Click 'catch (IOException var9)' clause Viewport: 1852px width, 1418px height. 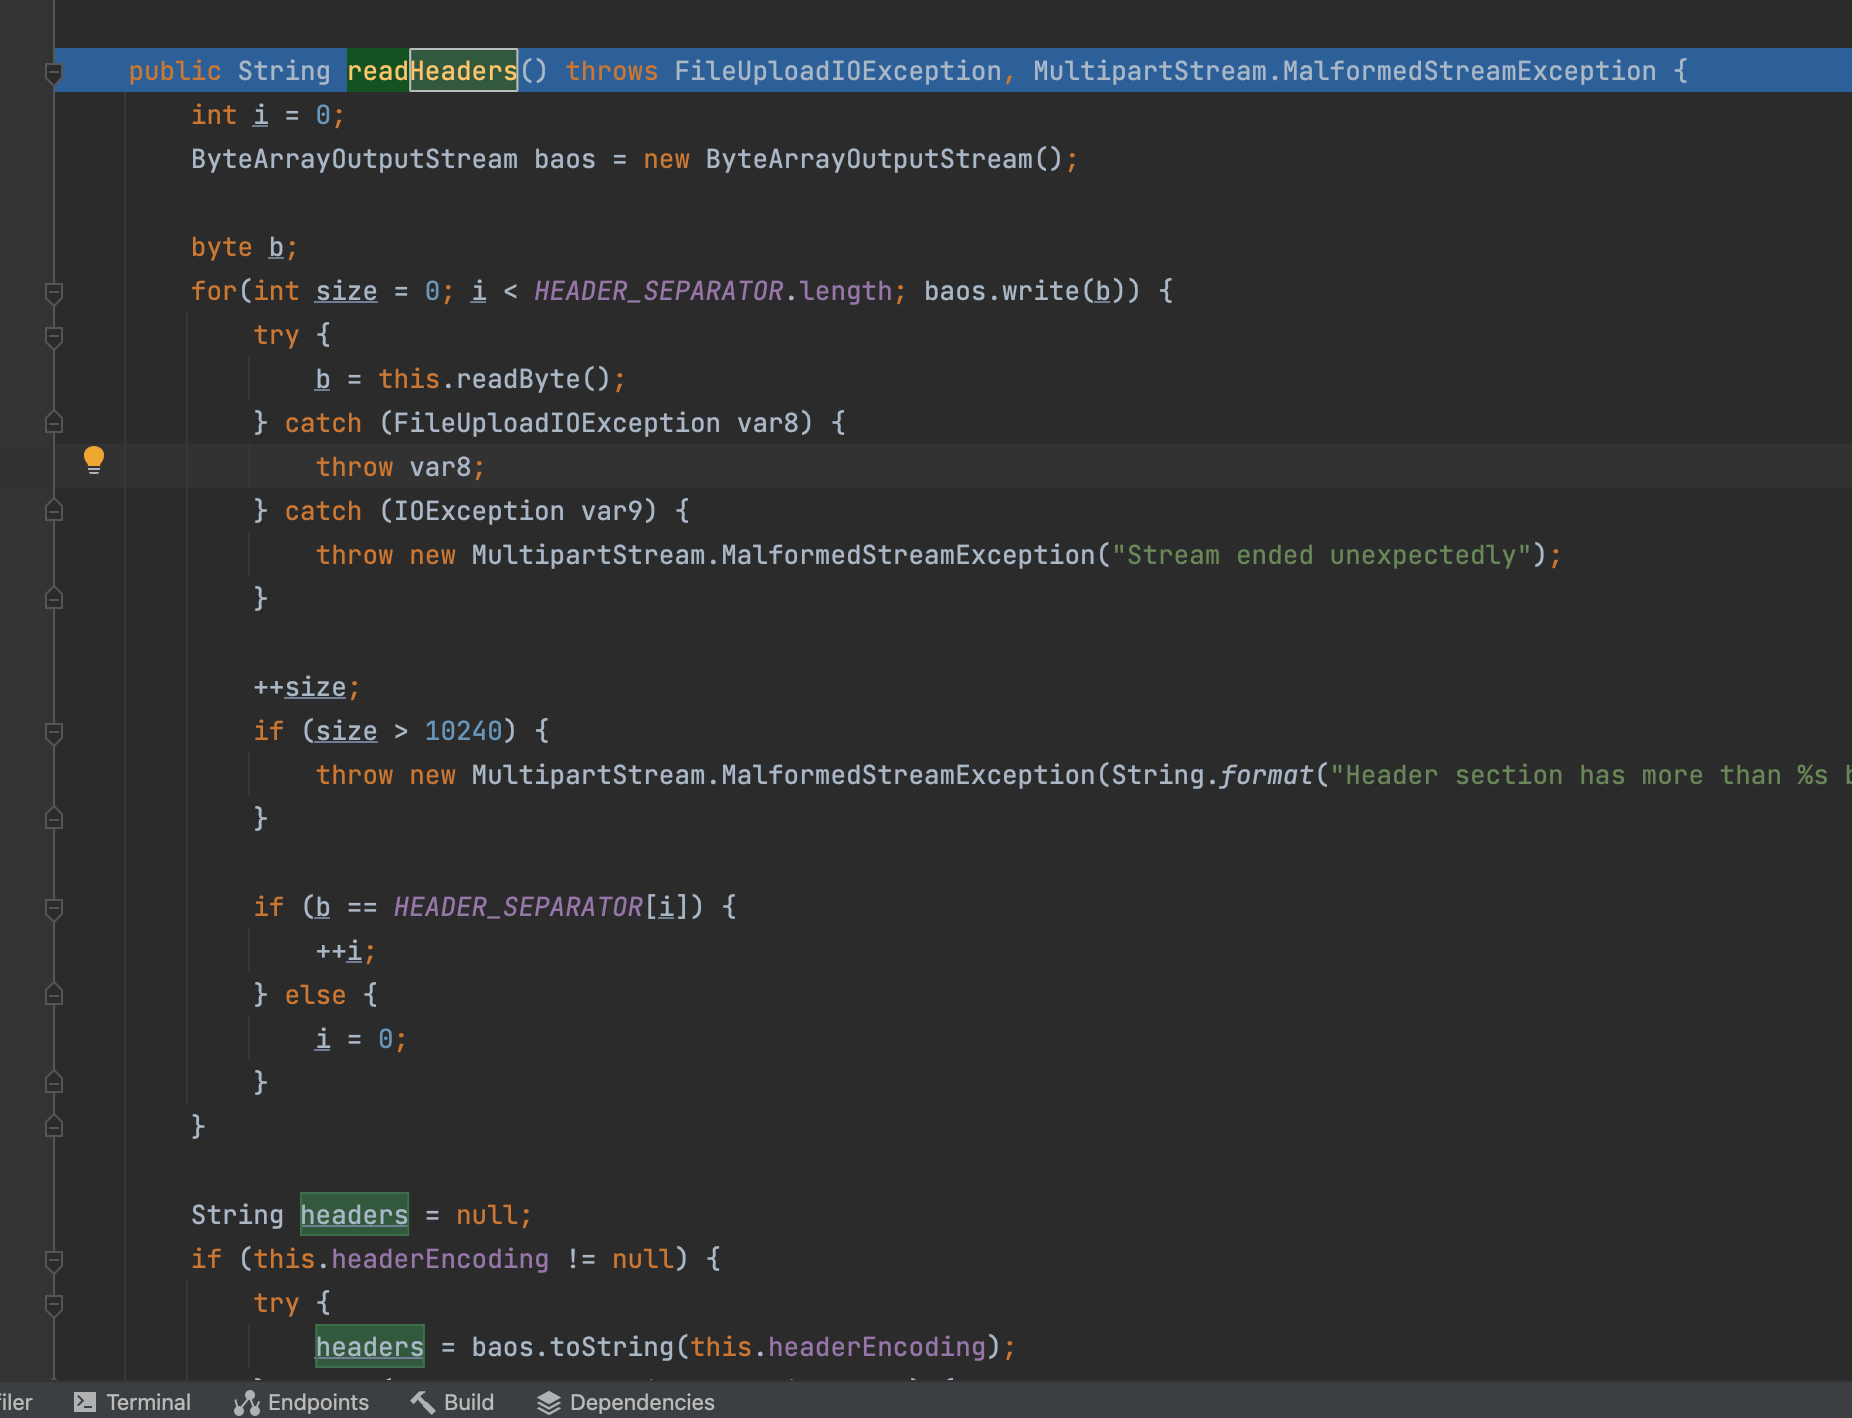471,511
